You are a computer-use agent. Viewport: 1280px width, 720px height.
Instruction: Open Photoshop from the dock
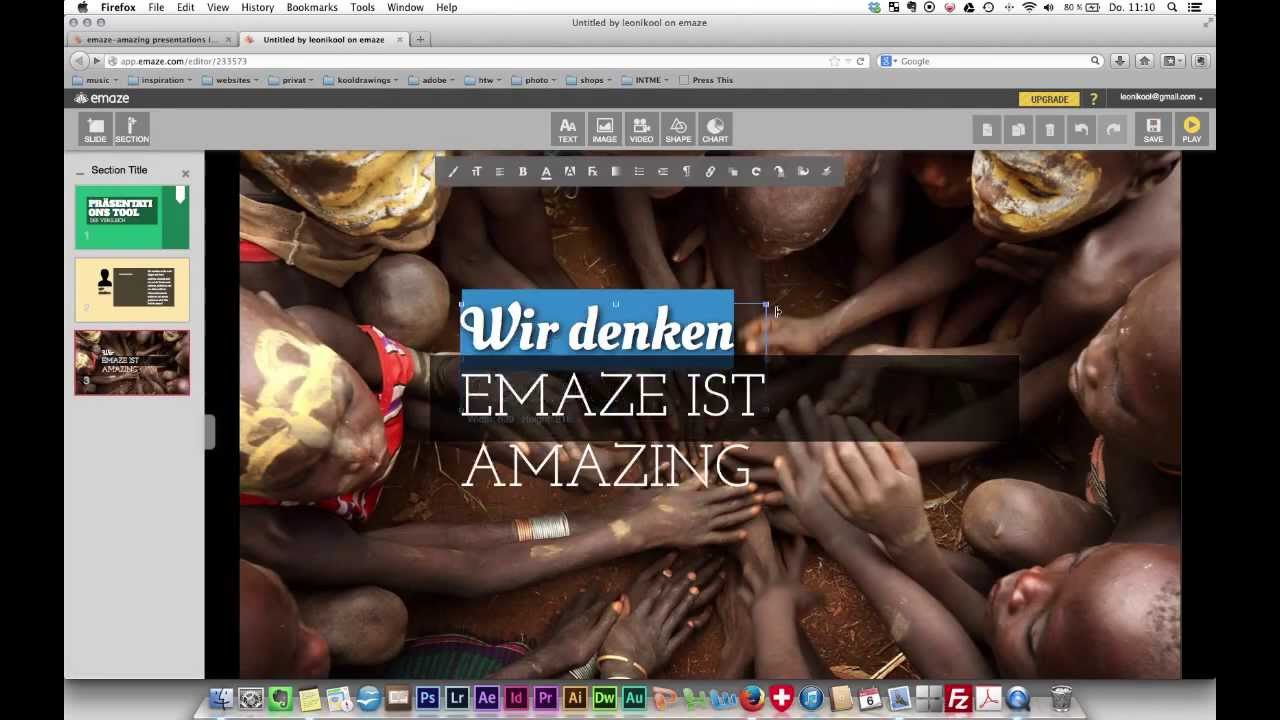click(427, 698)
